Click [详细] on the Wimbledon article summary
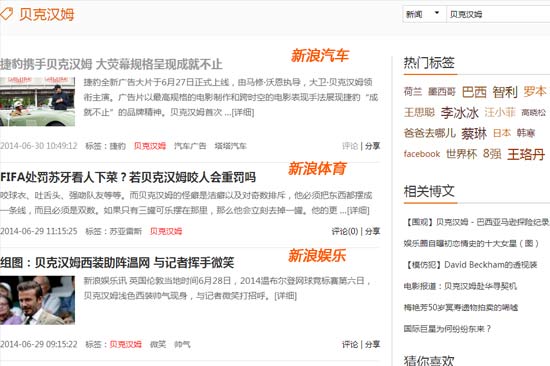 pos(286,296)
